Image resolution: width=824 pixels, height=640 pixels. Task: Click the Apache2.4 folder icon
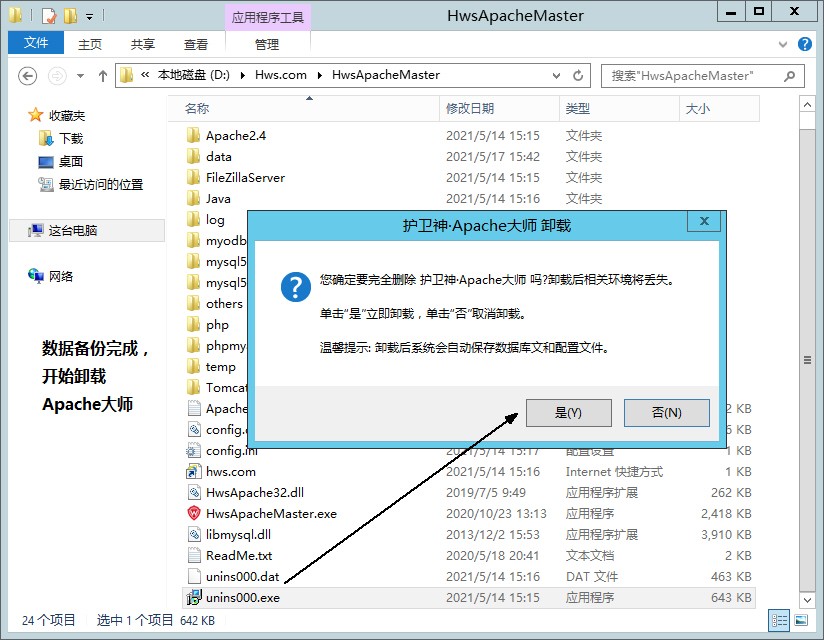(194, 136)
